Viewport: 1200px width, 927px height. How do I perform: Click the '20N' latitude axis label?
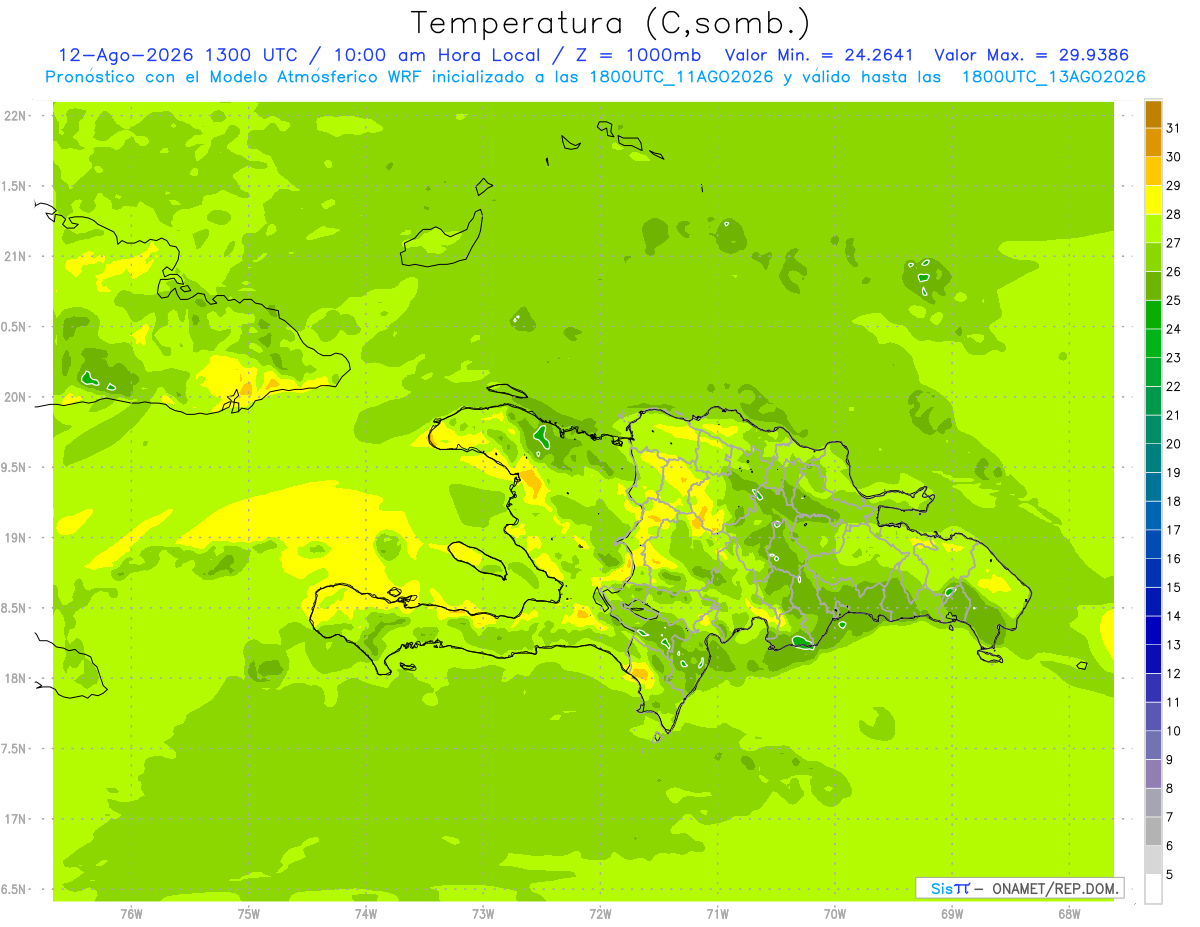(x=15, y=397)
